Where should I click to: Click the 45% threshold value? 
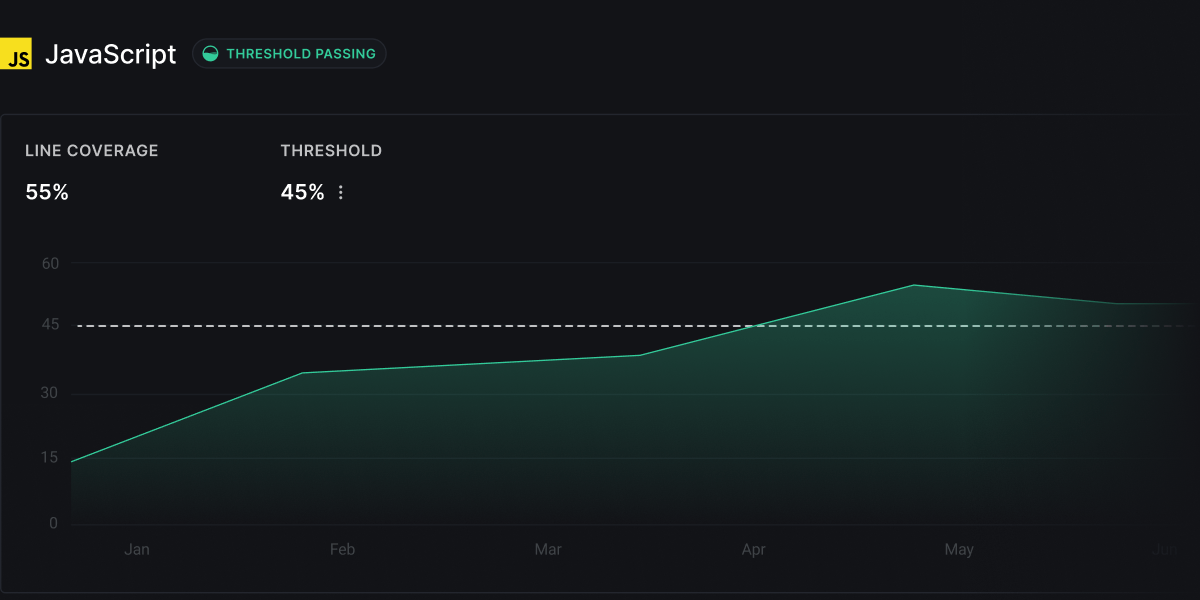[302, 192]
